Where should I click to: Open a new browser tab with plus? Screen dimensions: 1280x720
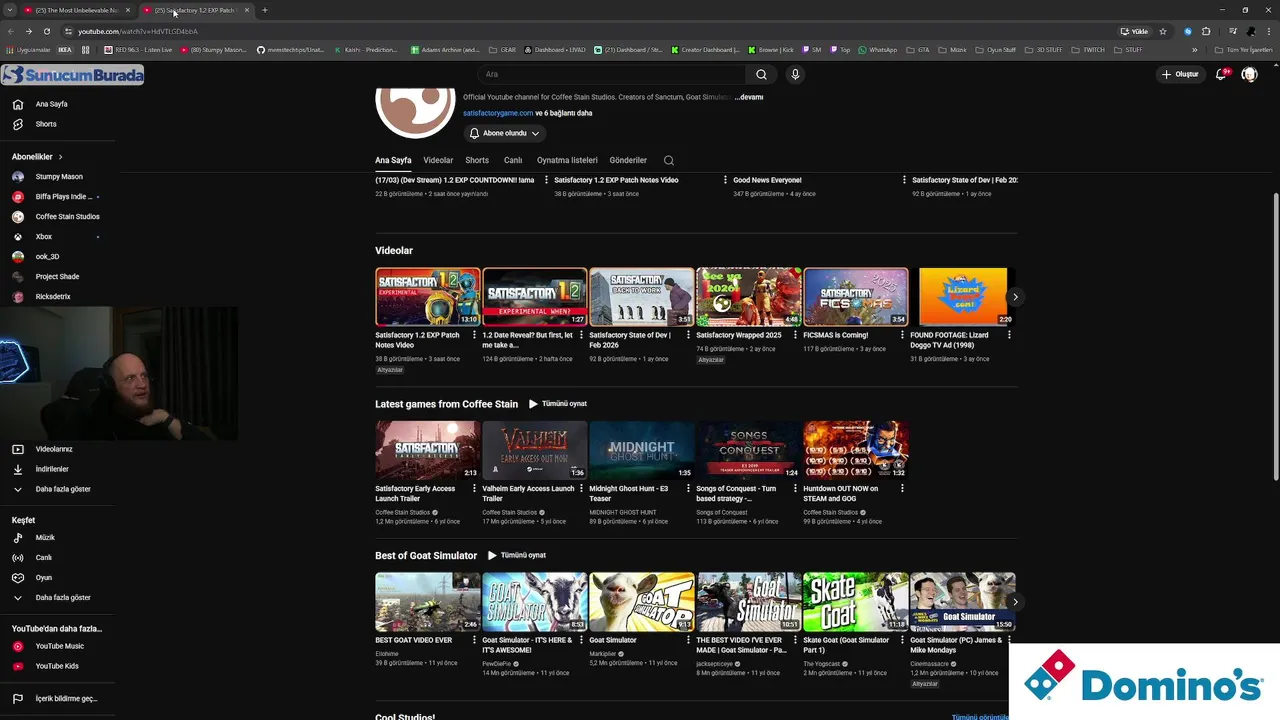click(x=265, y=10)
